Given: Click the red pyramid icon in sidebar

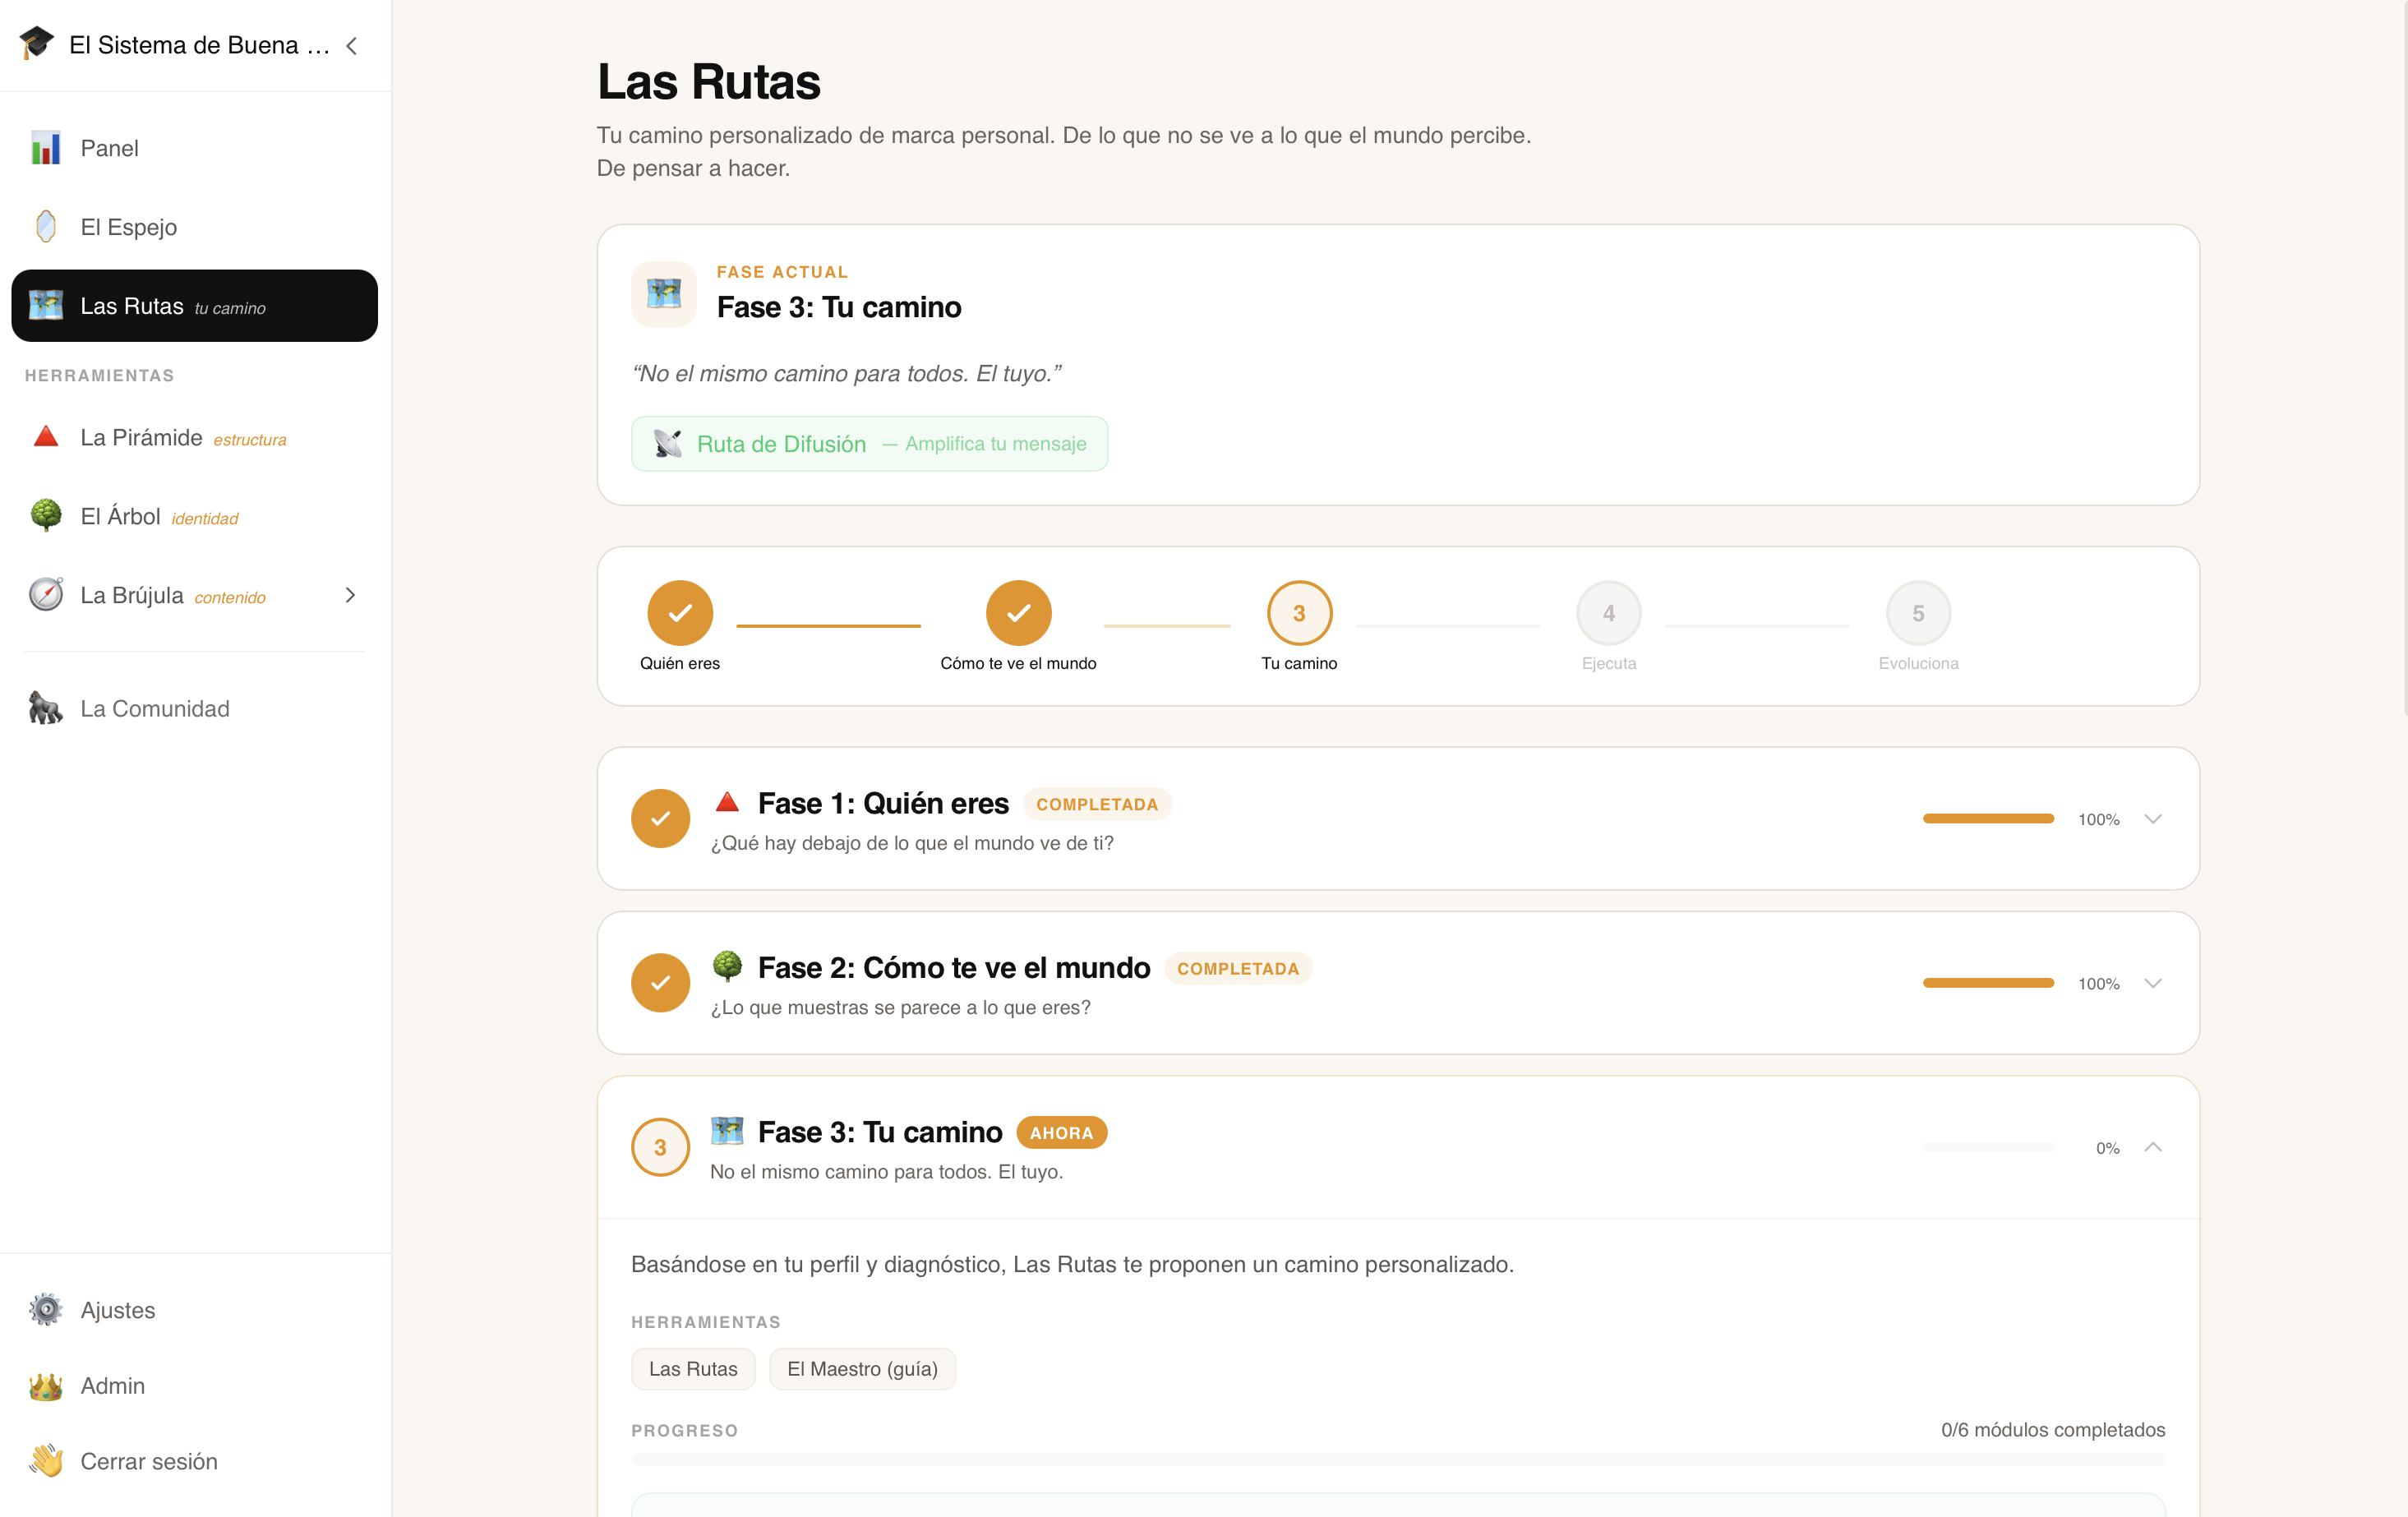Looking at the screenshot, I should (x=46, y=437).
